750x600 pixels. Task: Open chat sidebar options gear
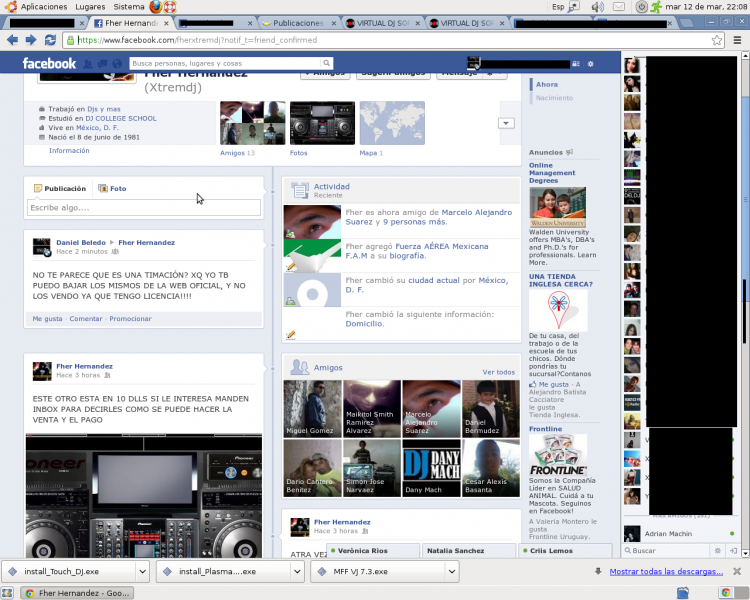coord(717,551)
